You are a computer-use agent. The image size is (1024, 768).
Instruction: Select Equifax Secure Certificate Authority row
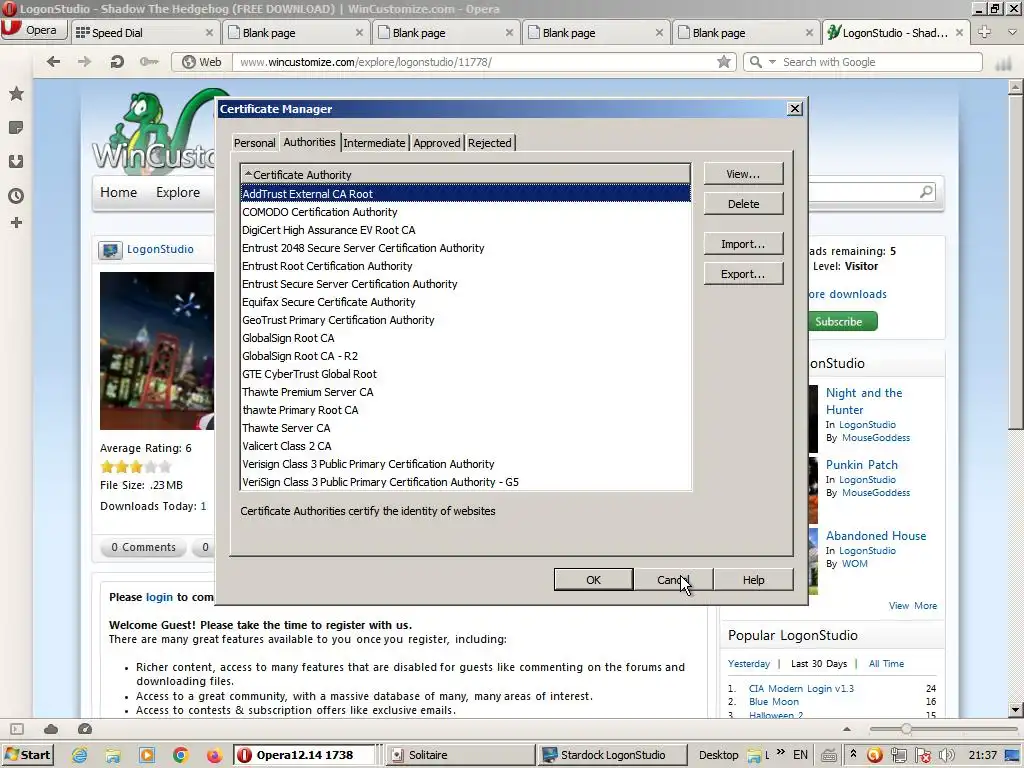466,302
